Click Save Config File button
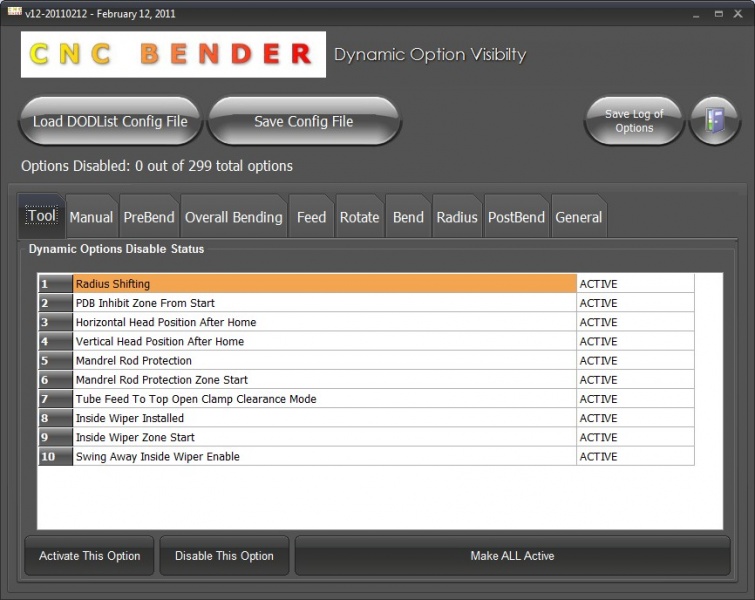The image size is (755, 600). [304, 121]
